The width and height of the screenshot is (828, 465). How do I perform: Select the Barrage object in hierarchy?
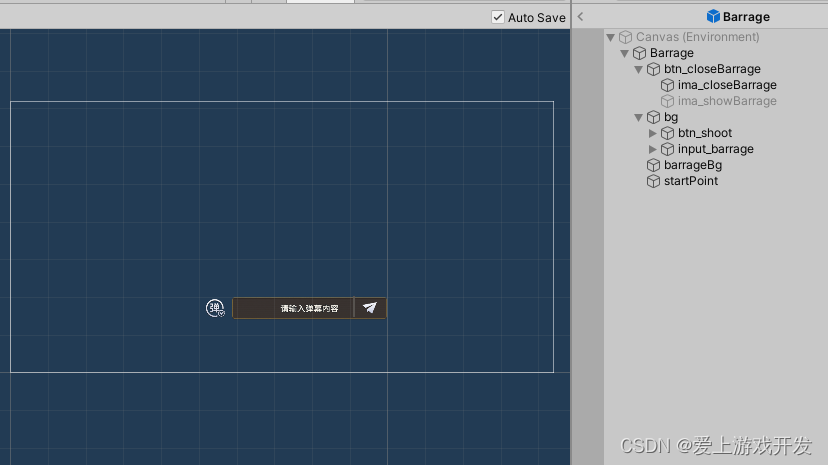click(x=671, y=53)
